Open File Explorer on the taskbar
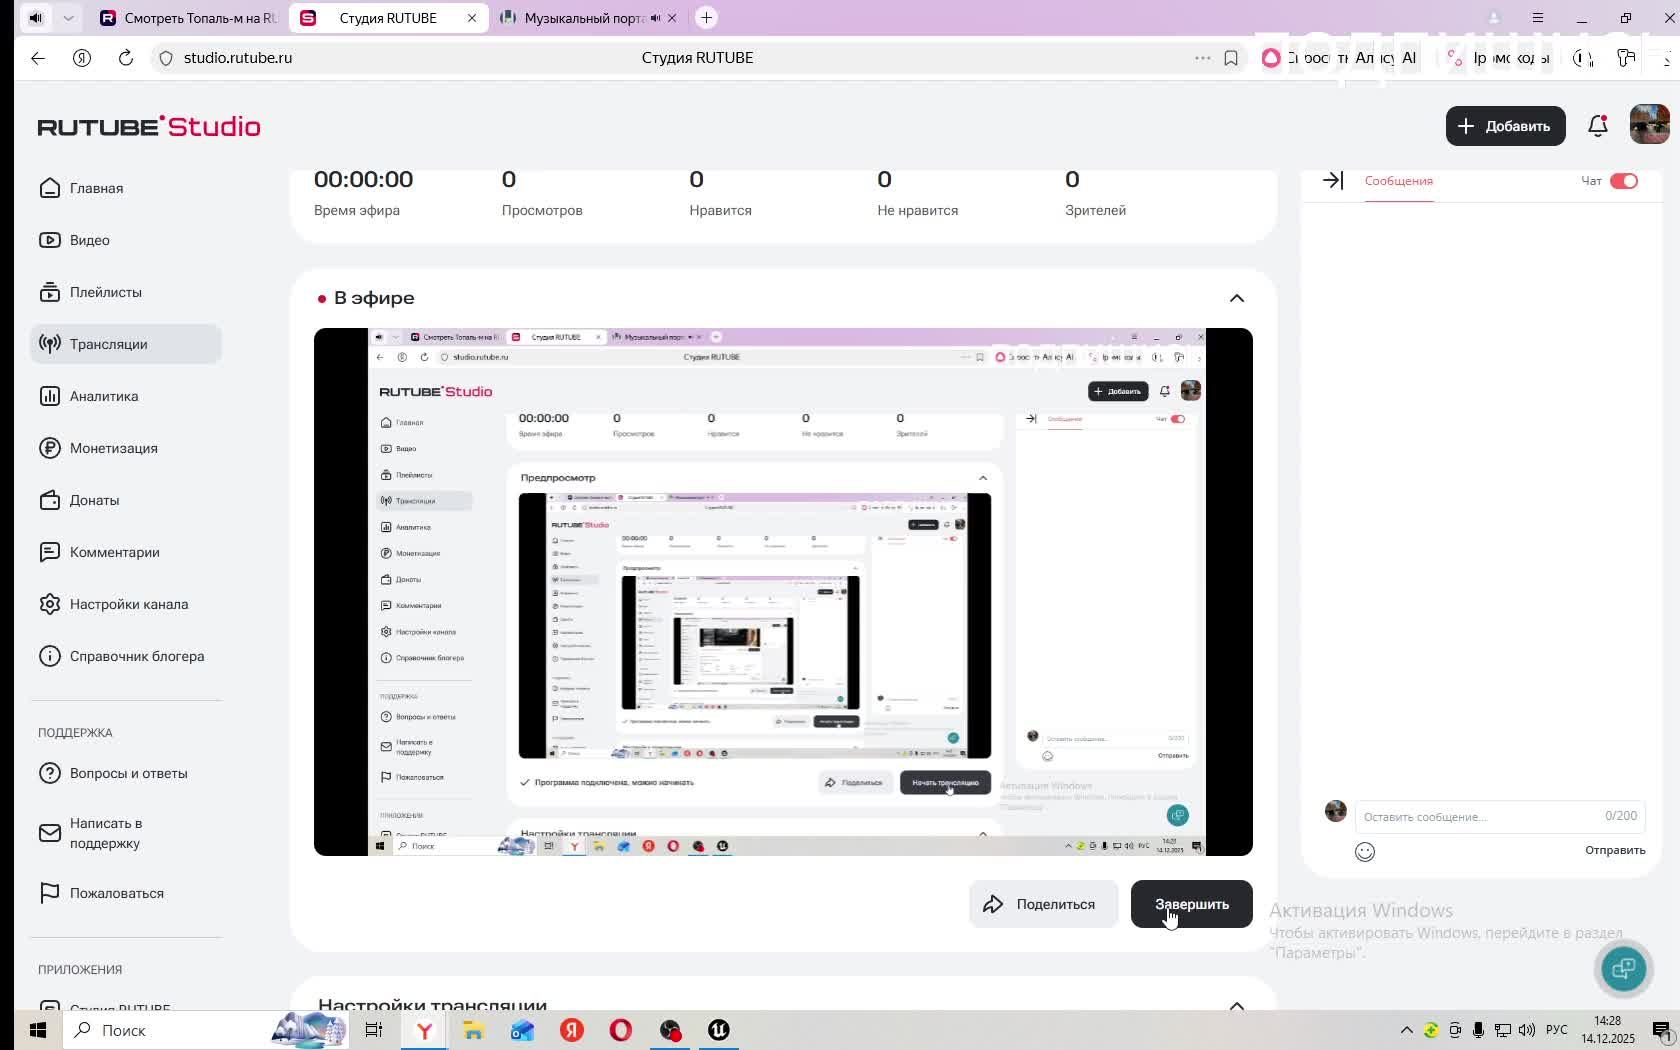The width and height of the screenshot is (1680, 1050). coord(473,1030)
